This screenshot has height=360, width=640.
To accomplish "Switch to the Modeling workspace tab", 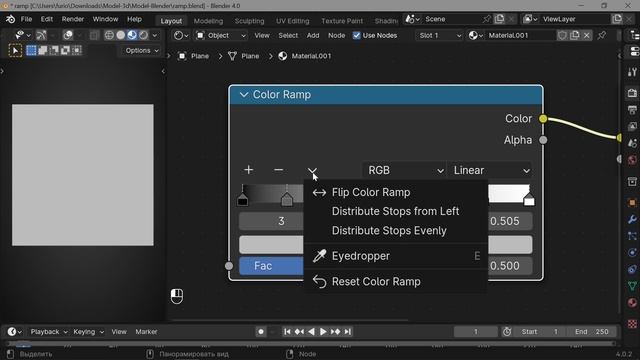I will (x=208, y=21).
